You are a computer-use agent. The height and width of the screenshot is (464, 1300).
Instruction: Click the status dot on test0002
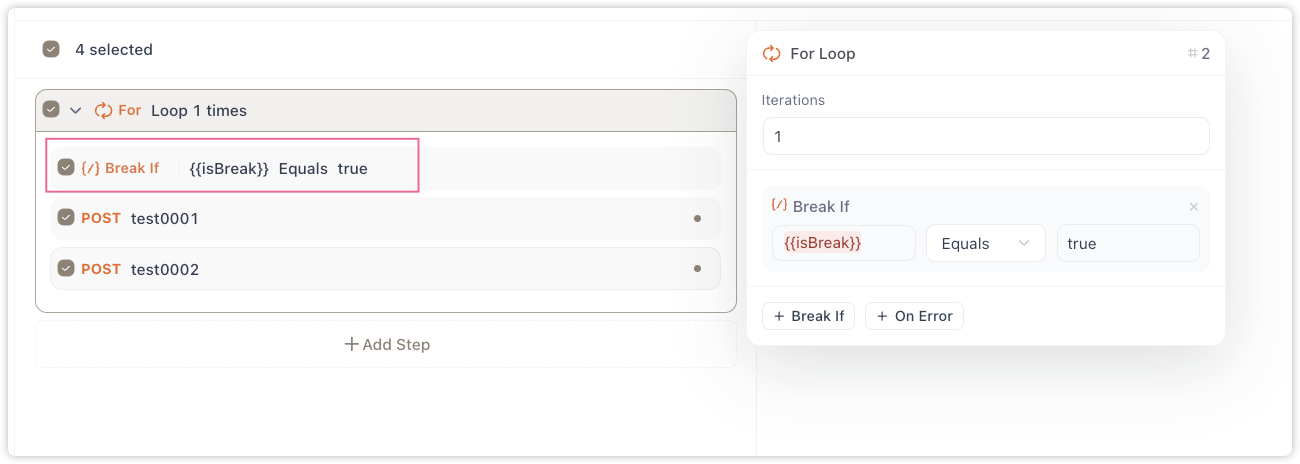coord(697,269)
